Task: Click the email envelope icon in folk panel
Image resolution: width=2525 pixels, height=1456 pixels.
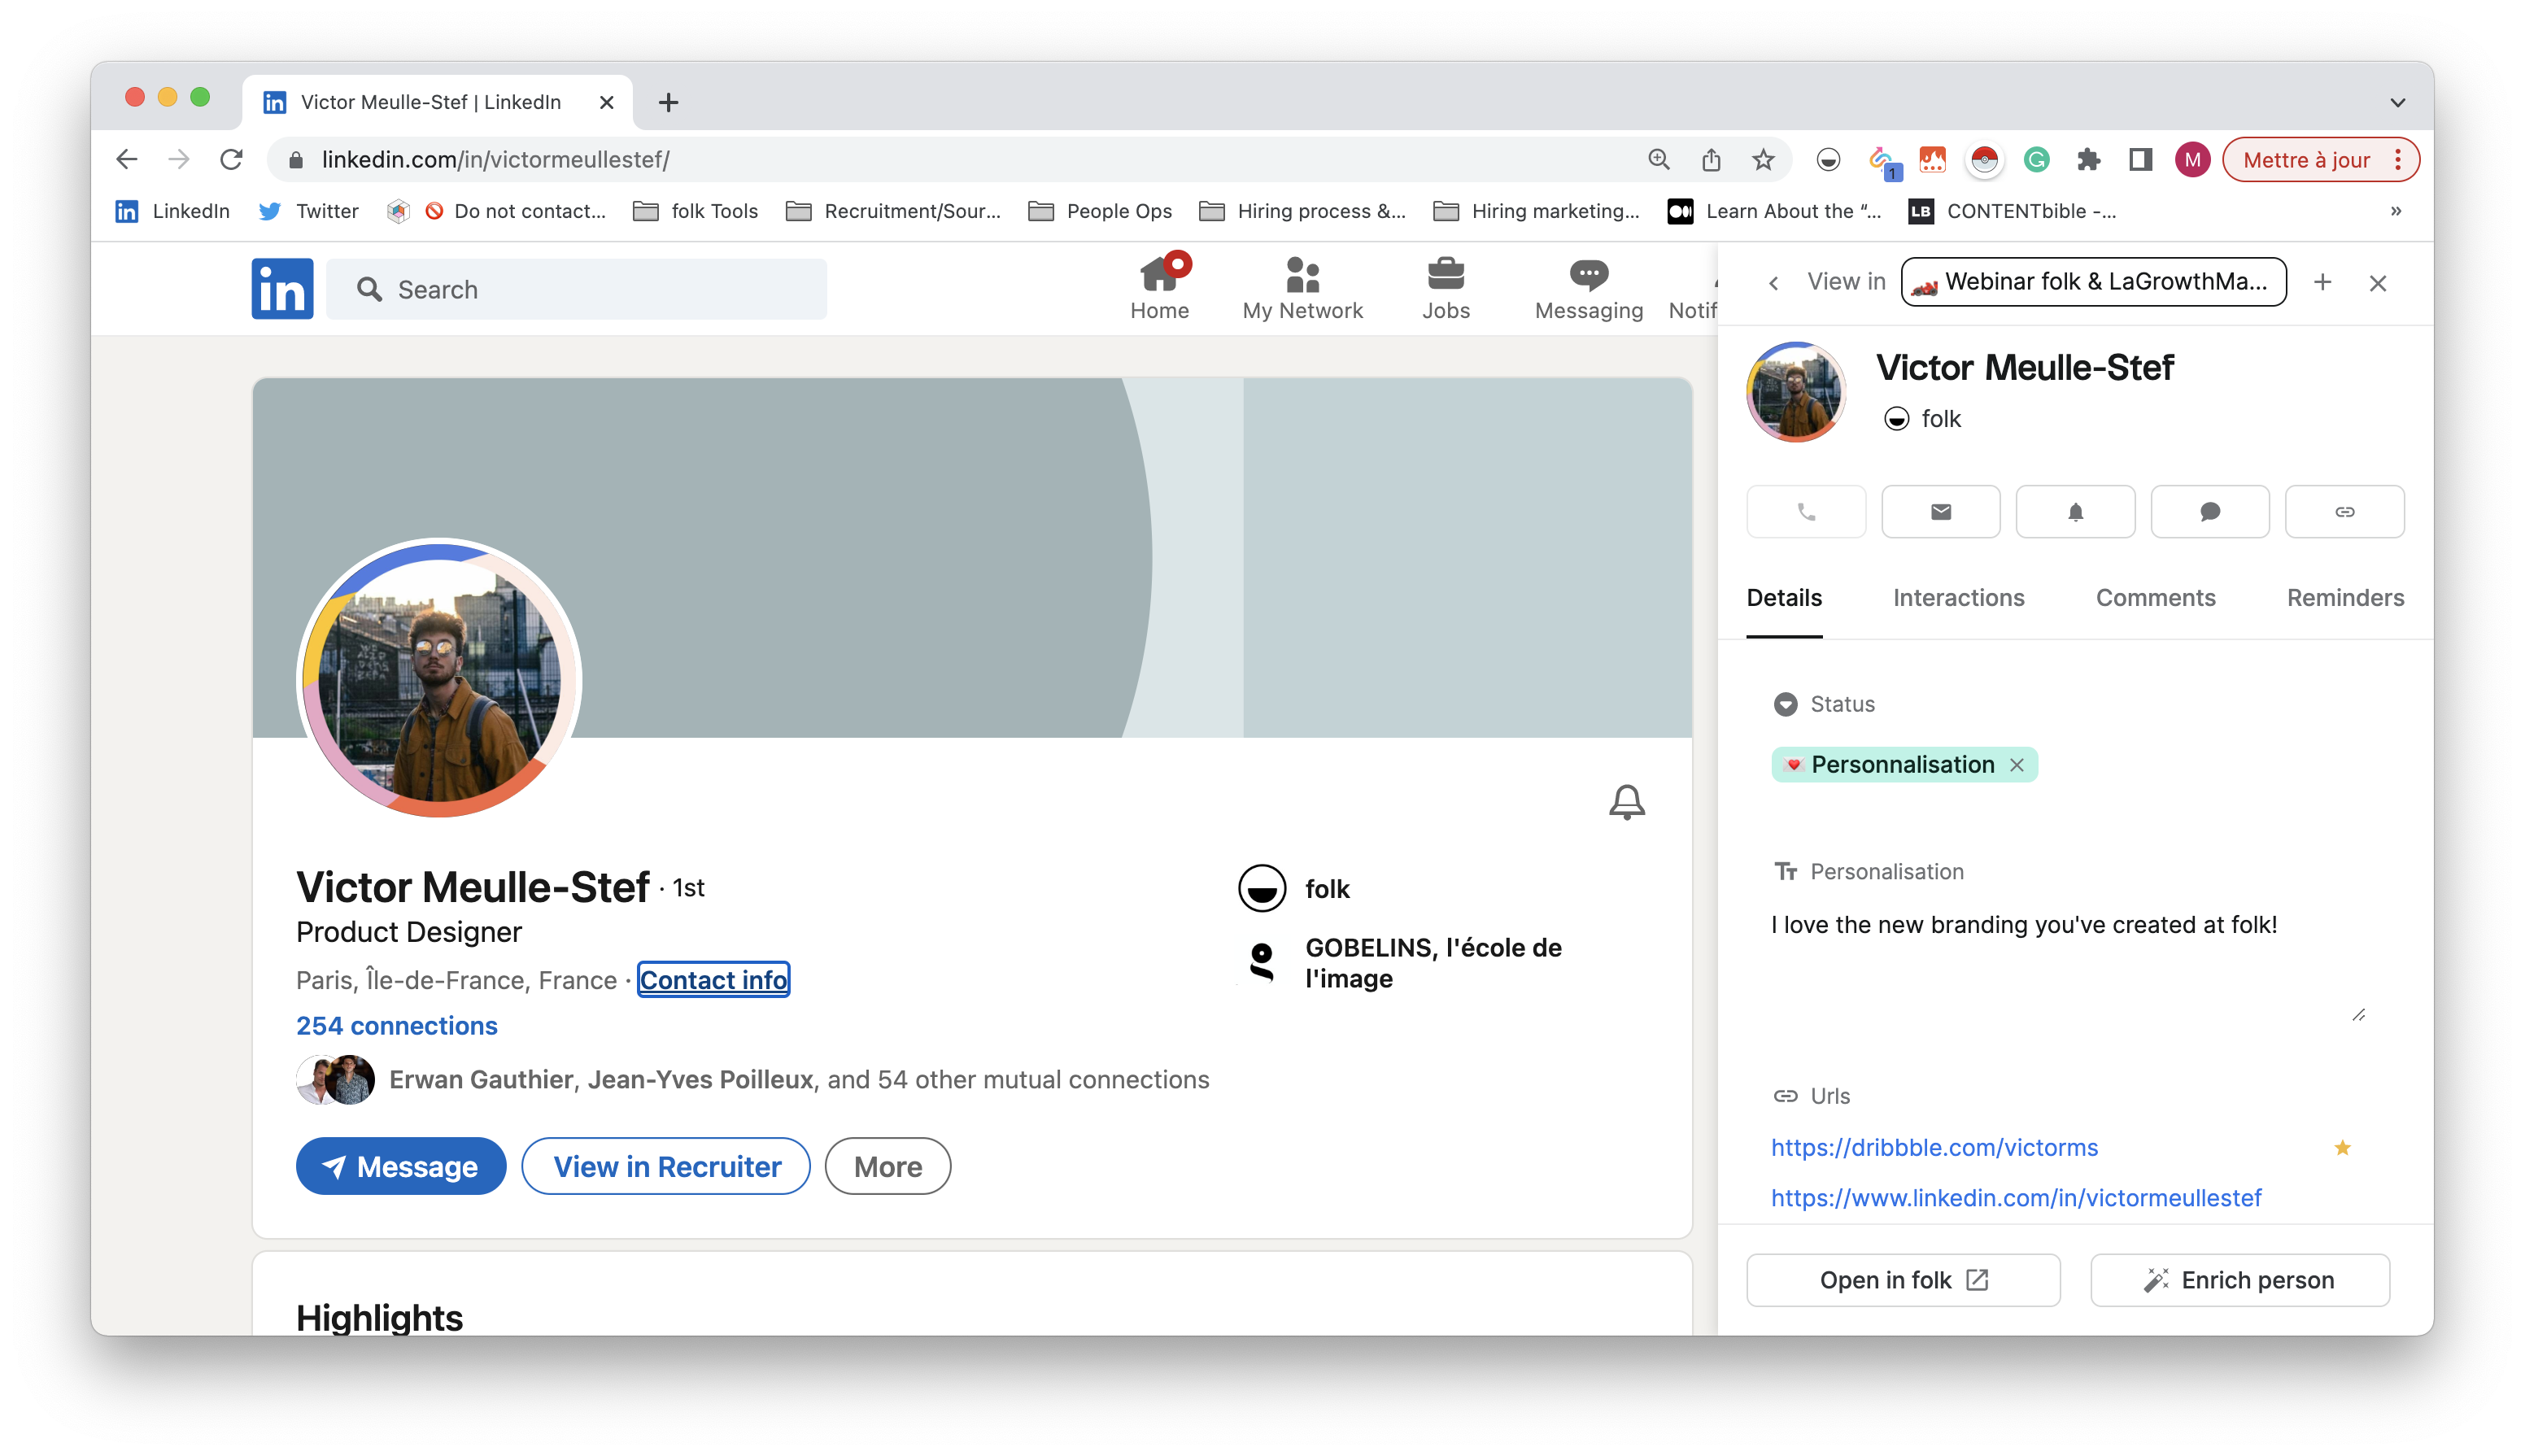Action: [1940, 512]
